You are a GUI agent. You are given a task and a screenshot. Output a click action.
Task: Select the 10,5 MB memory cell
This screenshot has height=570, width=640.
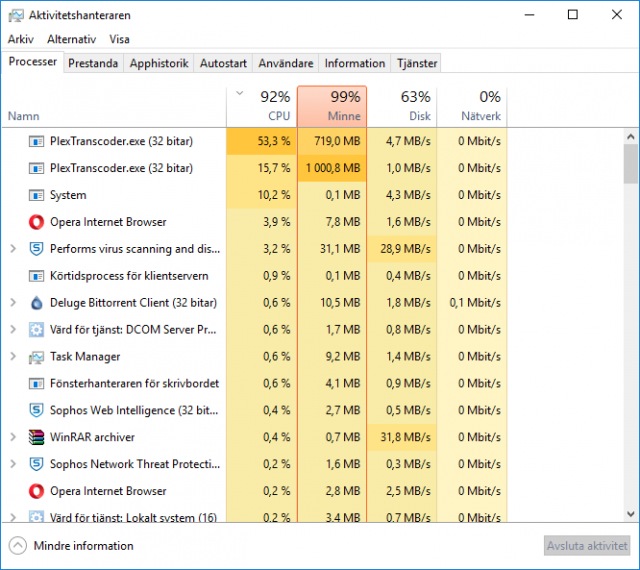(x=332, y=303)
